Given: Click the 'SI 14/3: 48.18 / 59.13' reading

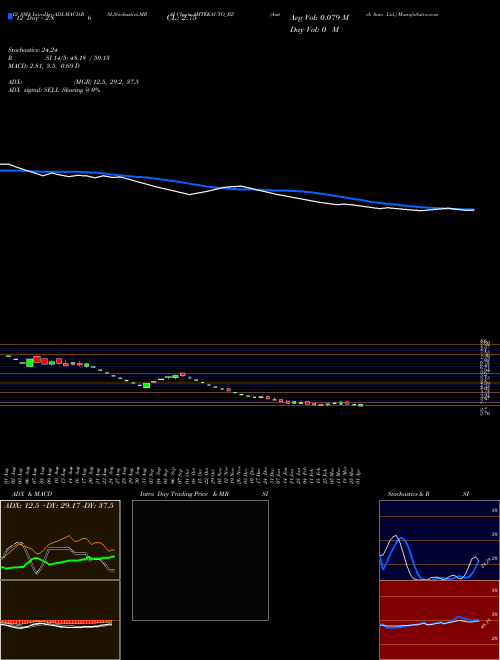Looking at the screenshot, I should pos(78,58).
